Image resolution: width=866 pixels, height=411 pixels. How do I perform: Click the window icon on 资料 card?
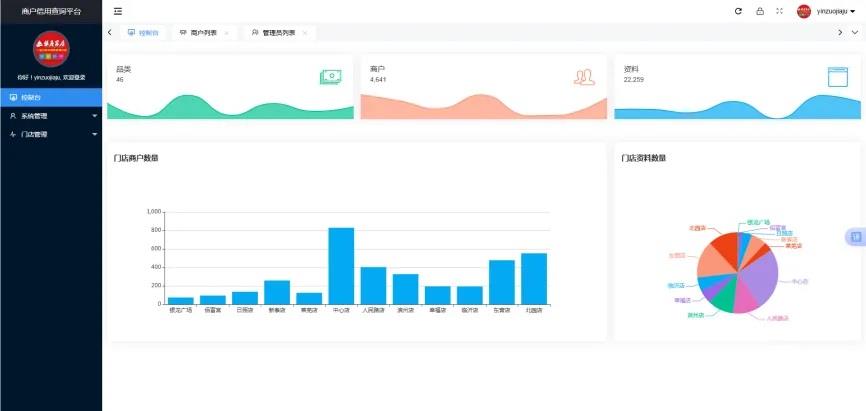(837, 77)
